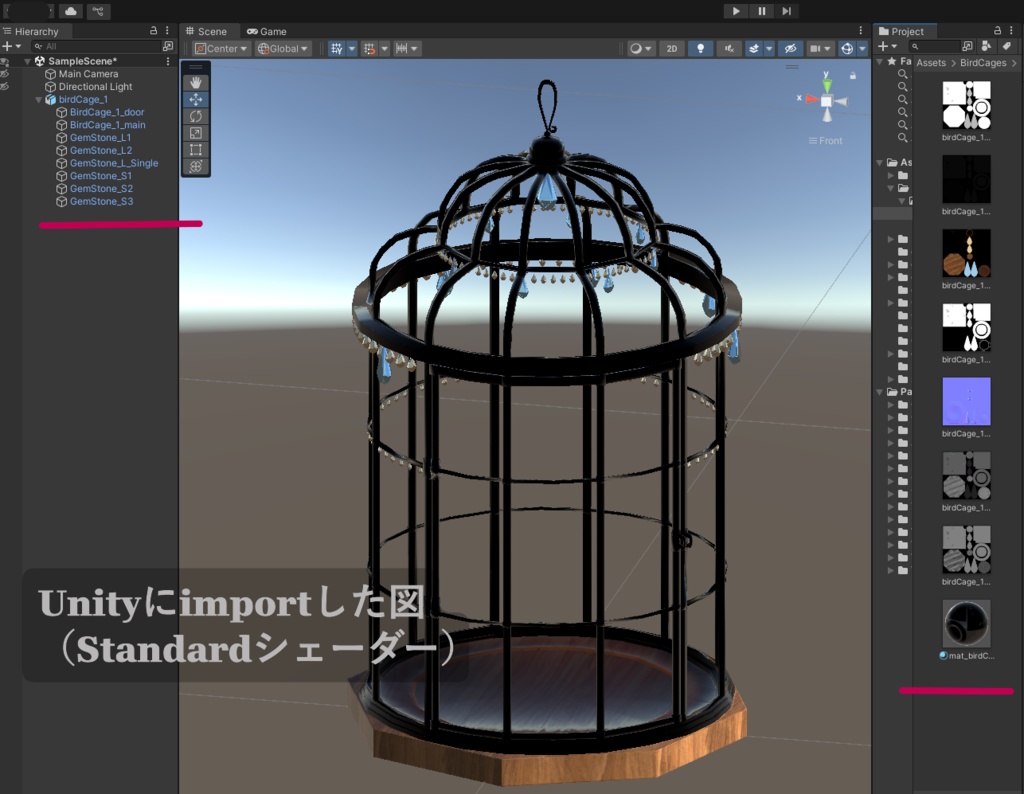The image size is (1024, 794).
Task: Open the Center pivot dropdown
Action: 220,48
